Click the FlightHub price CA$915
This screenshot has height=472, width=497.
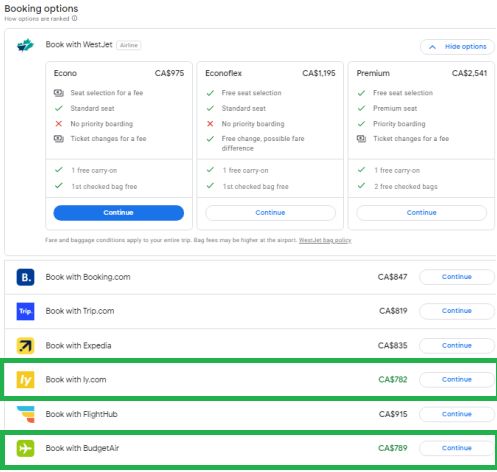393,414
